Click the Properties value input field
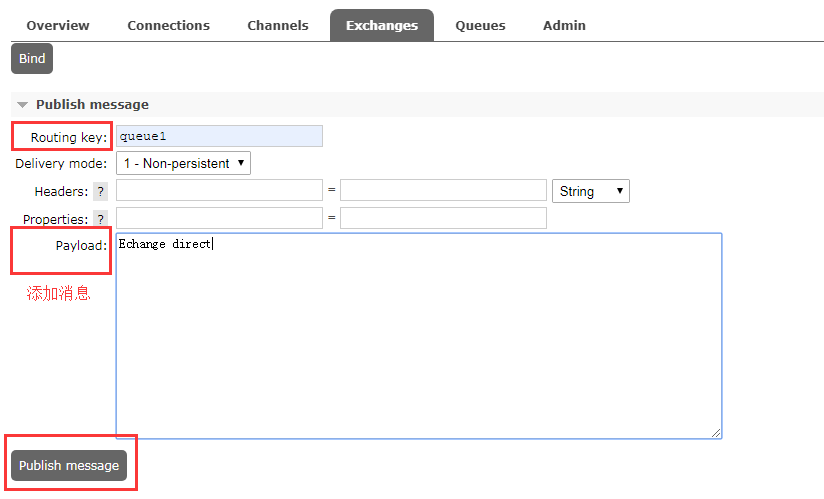The width and height of the screenshot is (824, 499). [443, 218]
